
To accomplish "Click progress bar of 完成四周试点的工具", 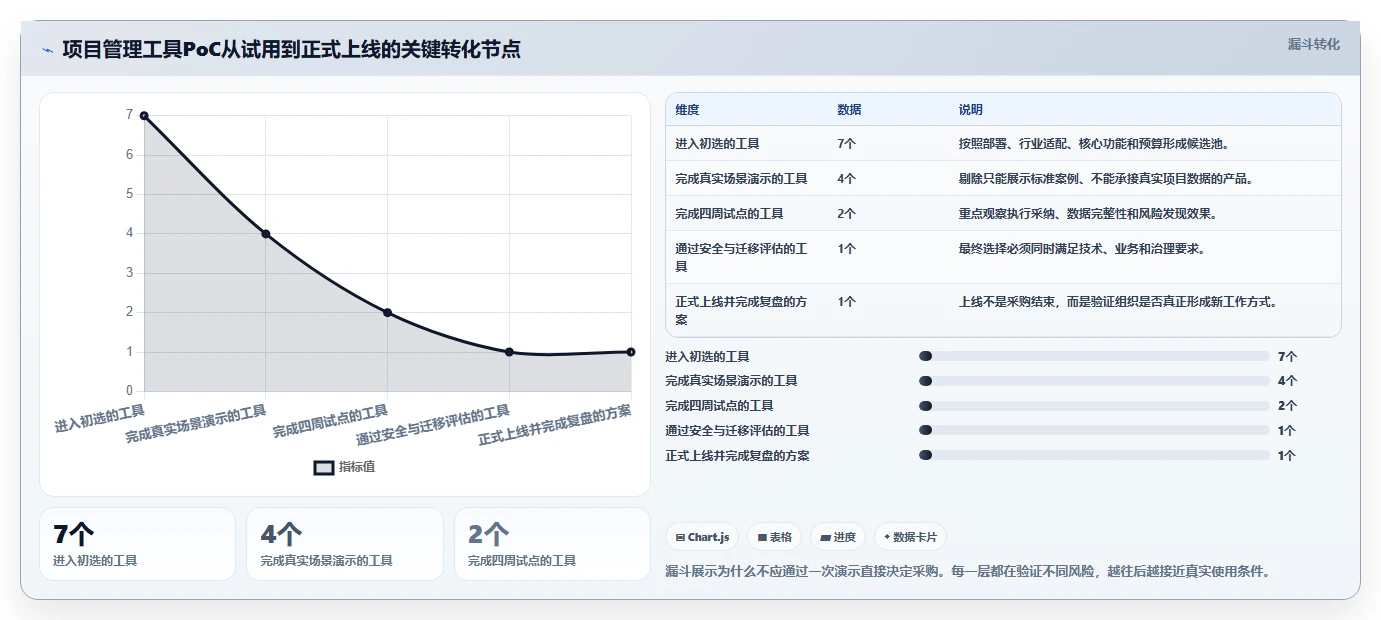I will point(1094,406).
